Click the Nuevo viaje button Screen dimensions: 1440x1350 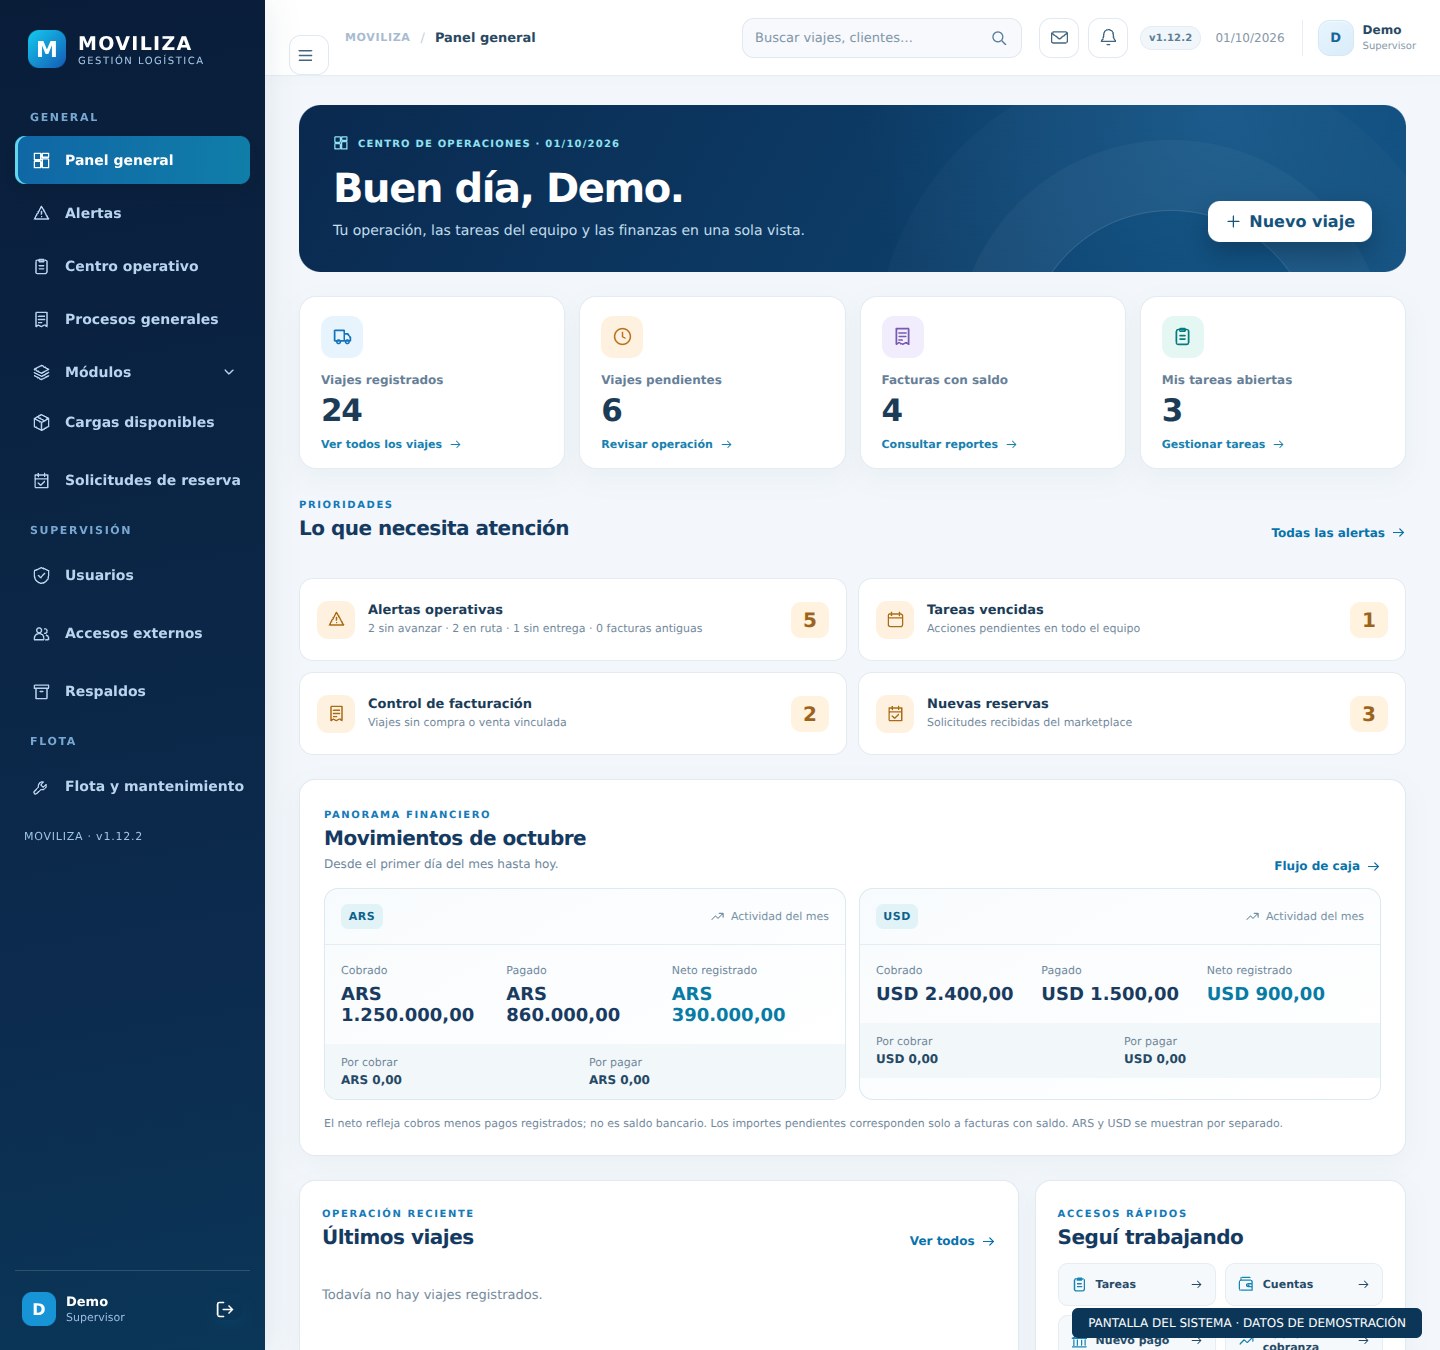1290,221
